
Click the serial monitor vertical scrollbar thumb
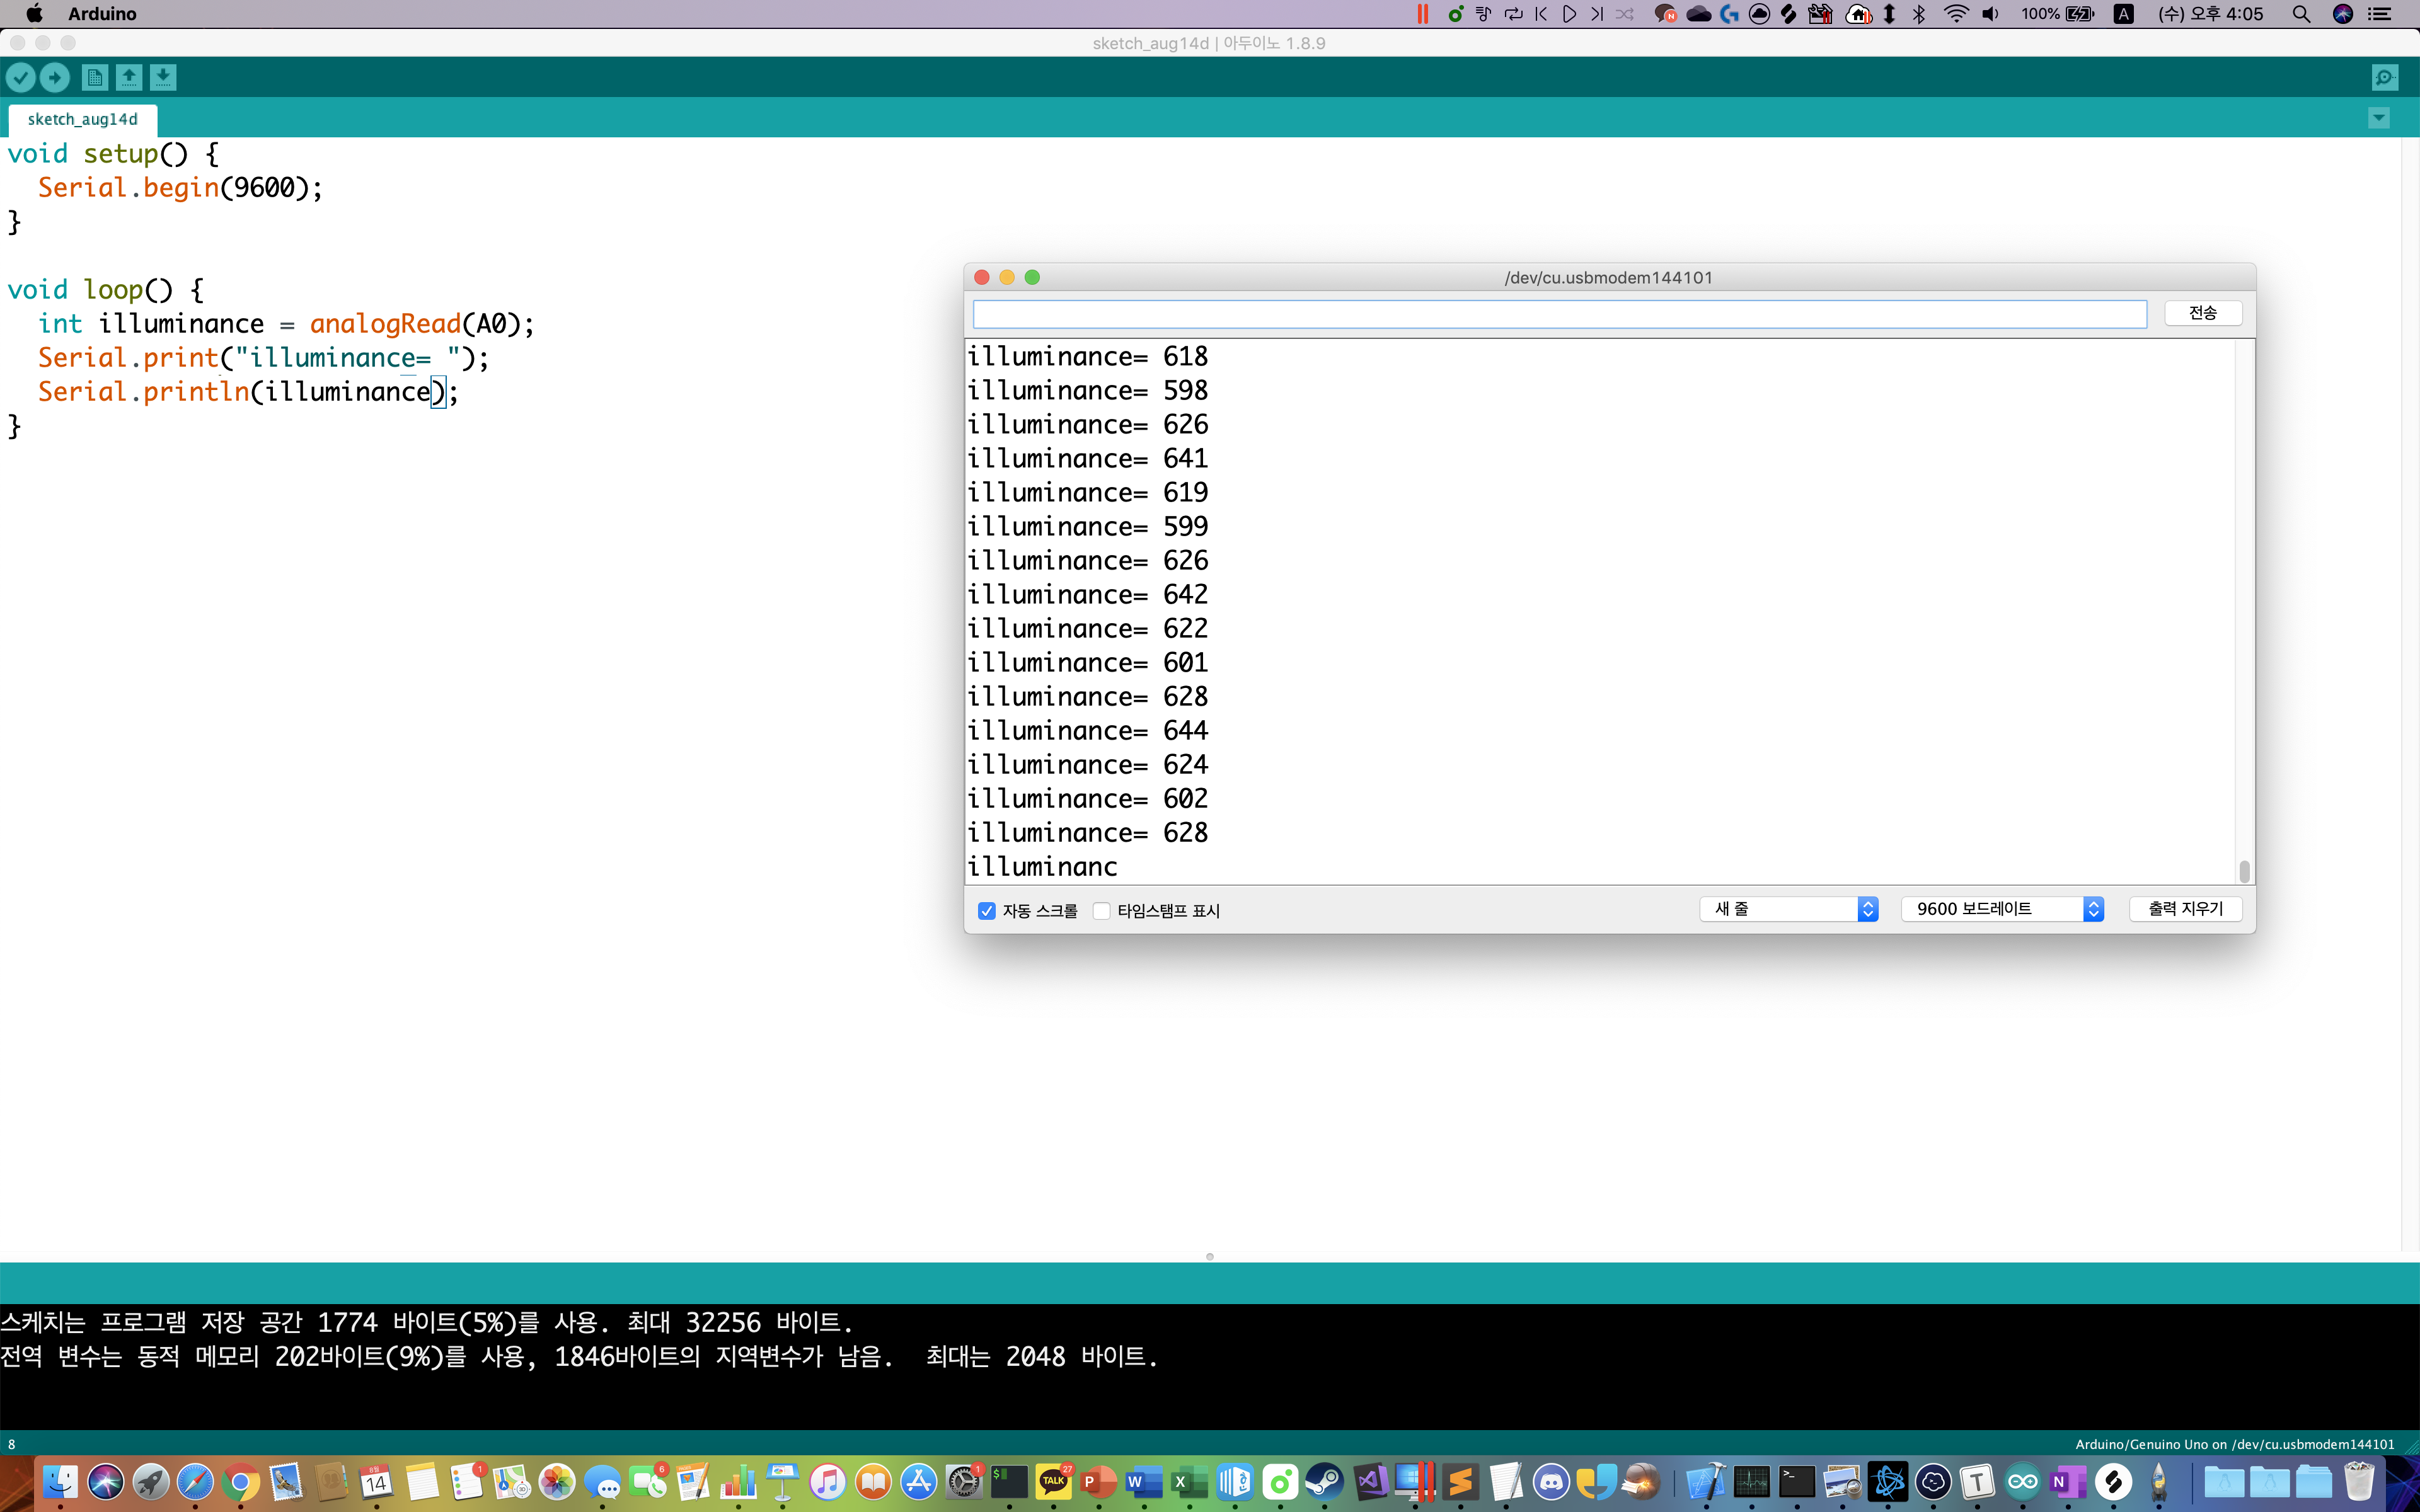pyautogui.click(x=2244, y=871)
